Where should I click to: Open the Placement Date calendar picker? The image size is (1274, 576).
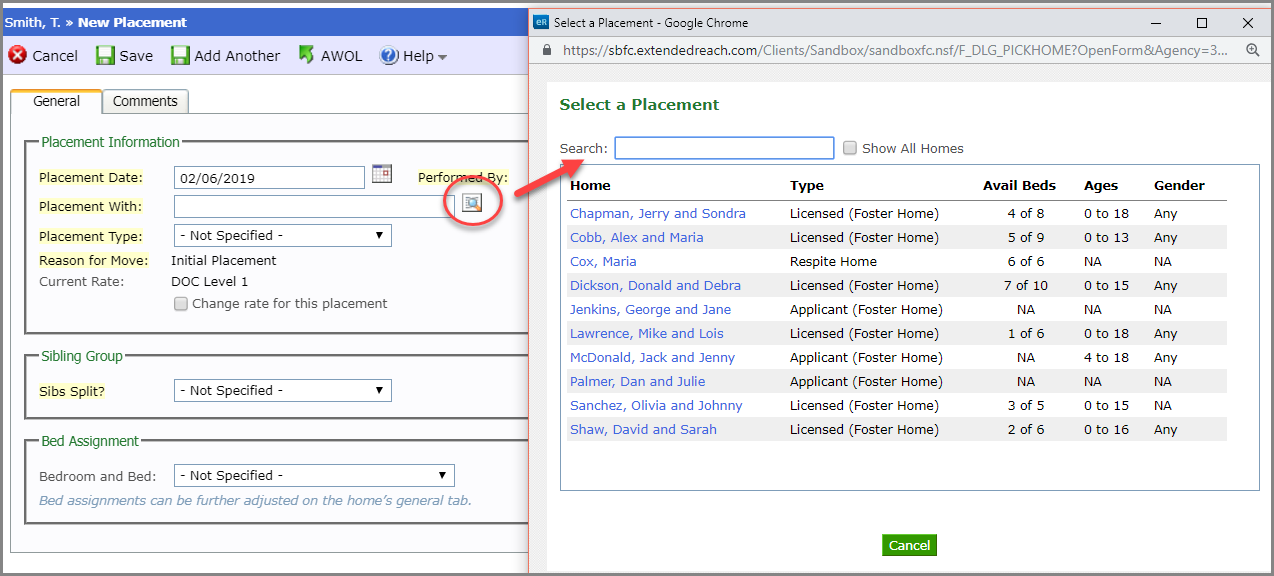coord(381,174)
